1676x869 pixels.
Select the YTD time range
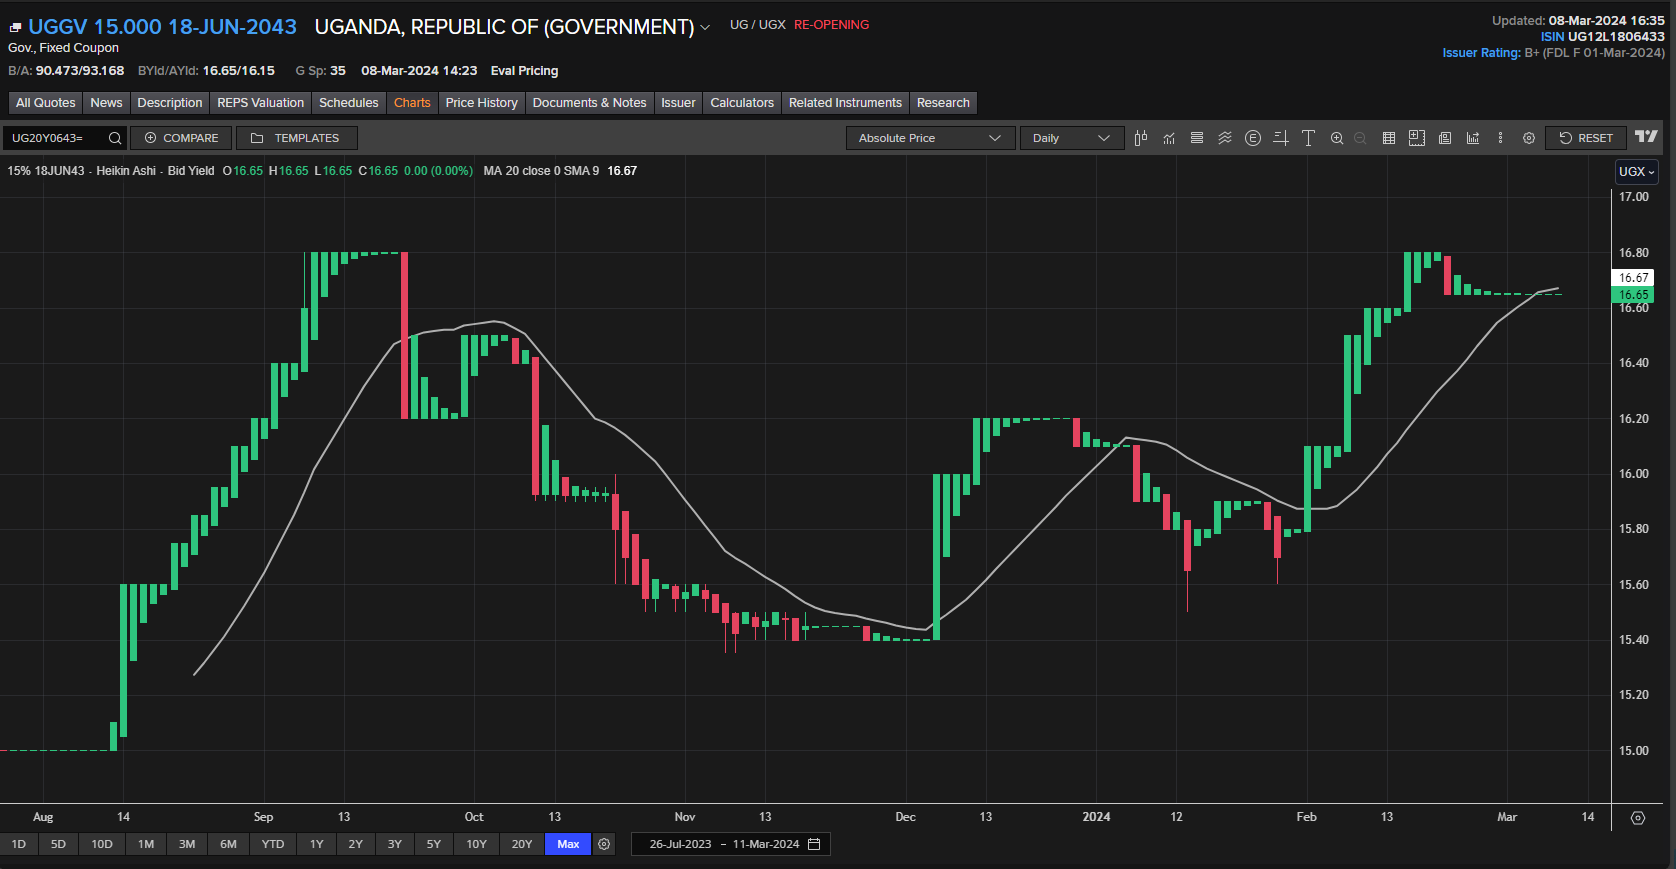[273, 844]
